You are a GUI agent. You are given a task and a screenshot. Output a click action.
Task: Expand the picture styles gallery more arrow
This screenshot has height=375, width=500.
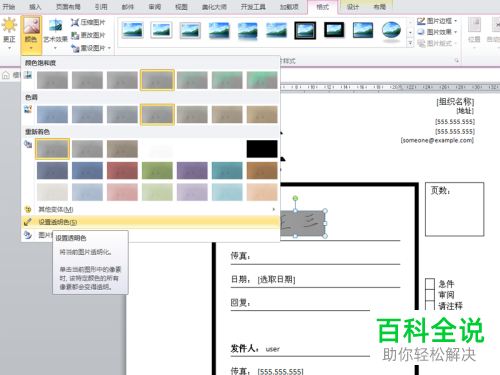pyautogui.click(x=410, y=43)
